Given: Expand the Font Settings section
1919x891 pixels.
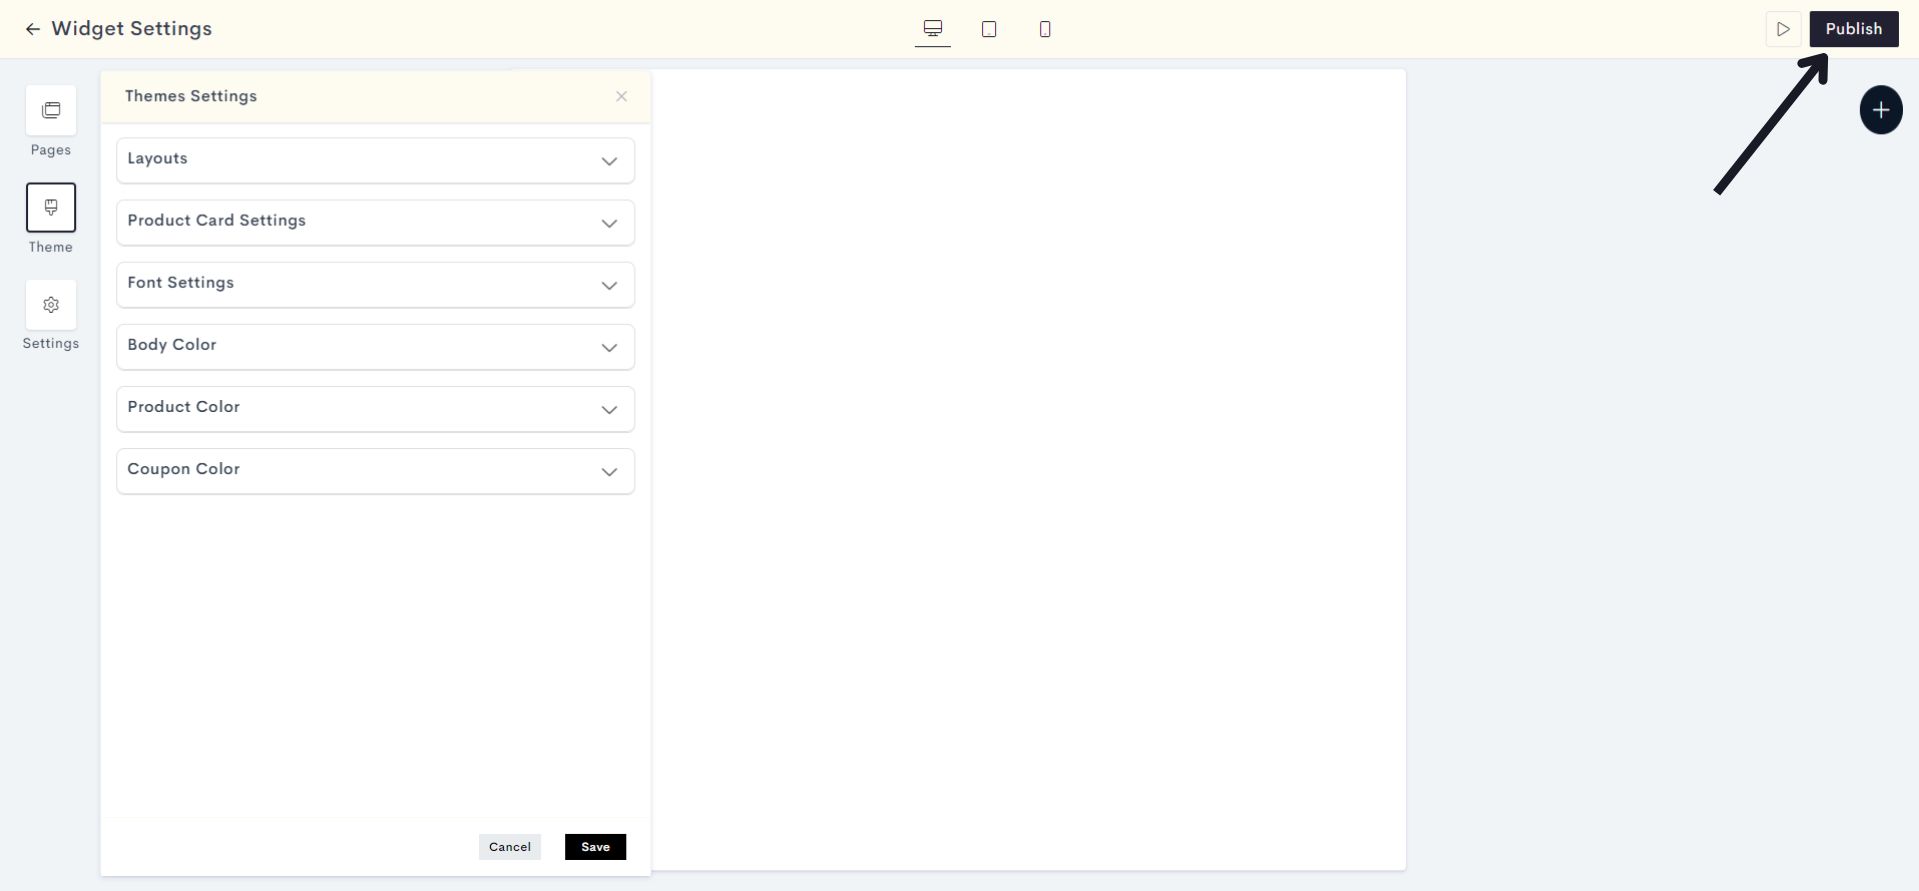Looking at the screenshot, I should coord(375,284).
